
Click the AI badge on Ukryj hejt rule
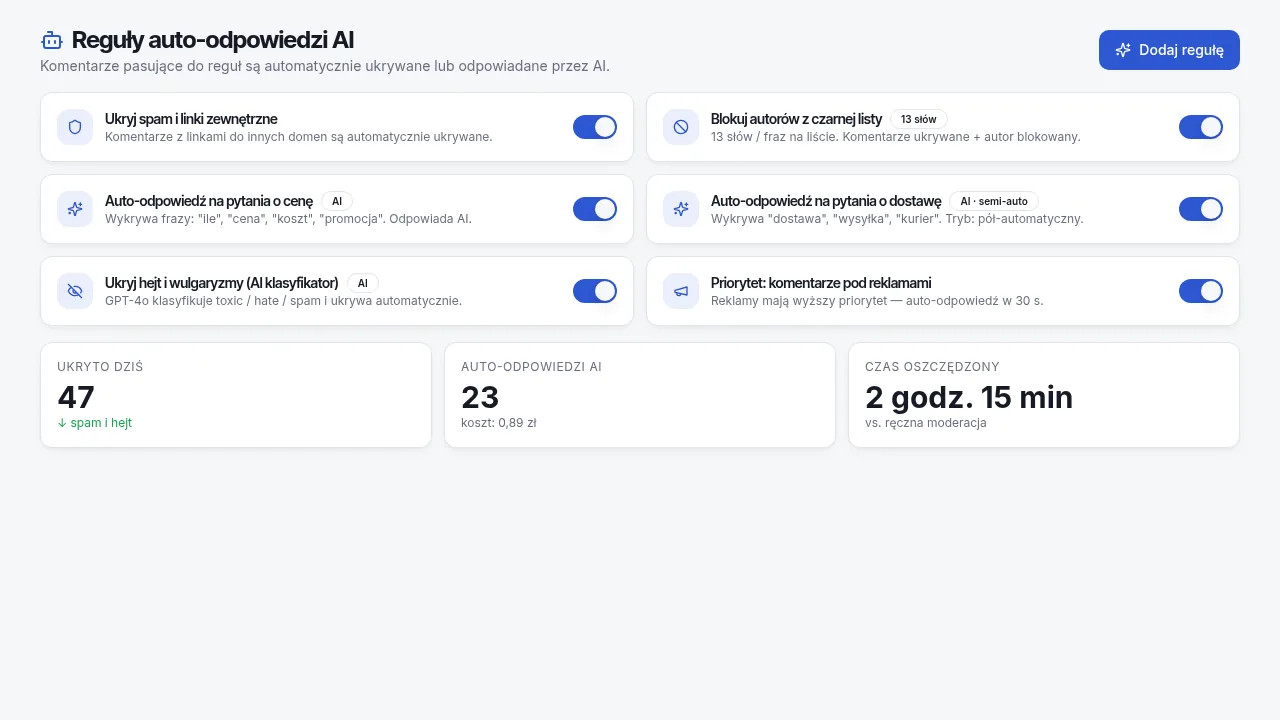[x=363, y=283]
